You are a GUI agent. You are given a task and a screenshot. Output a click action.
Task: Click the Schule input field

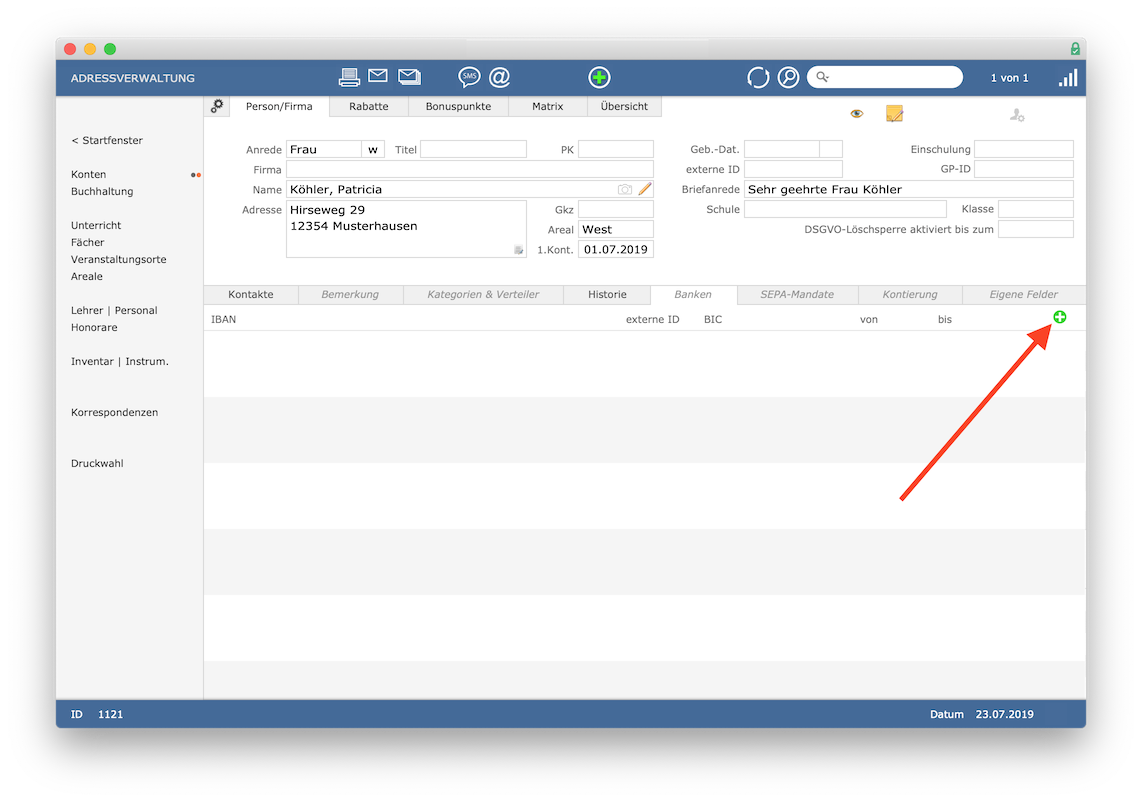(845, 210)
